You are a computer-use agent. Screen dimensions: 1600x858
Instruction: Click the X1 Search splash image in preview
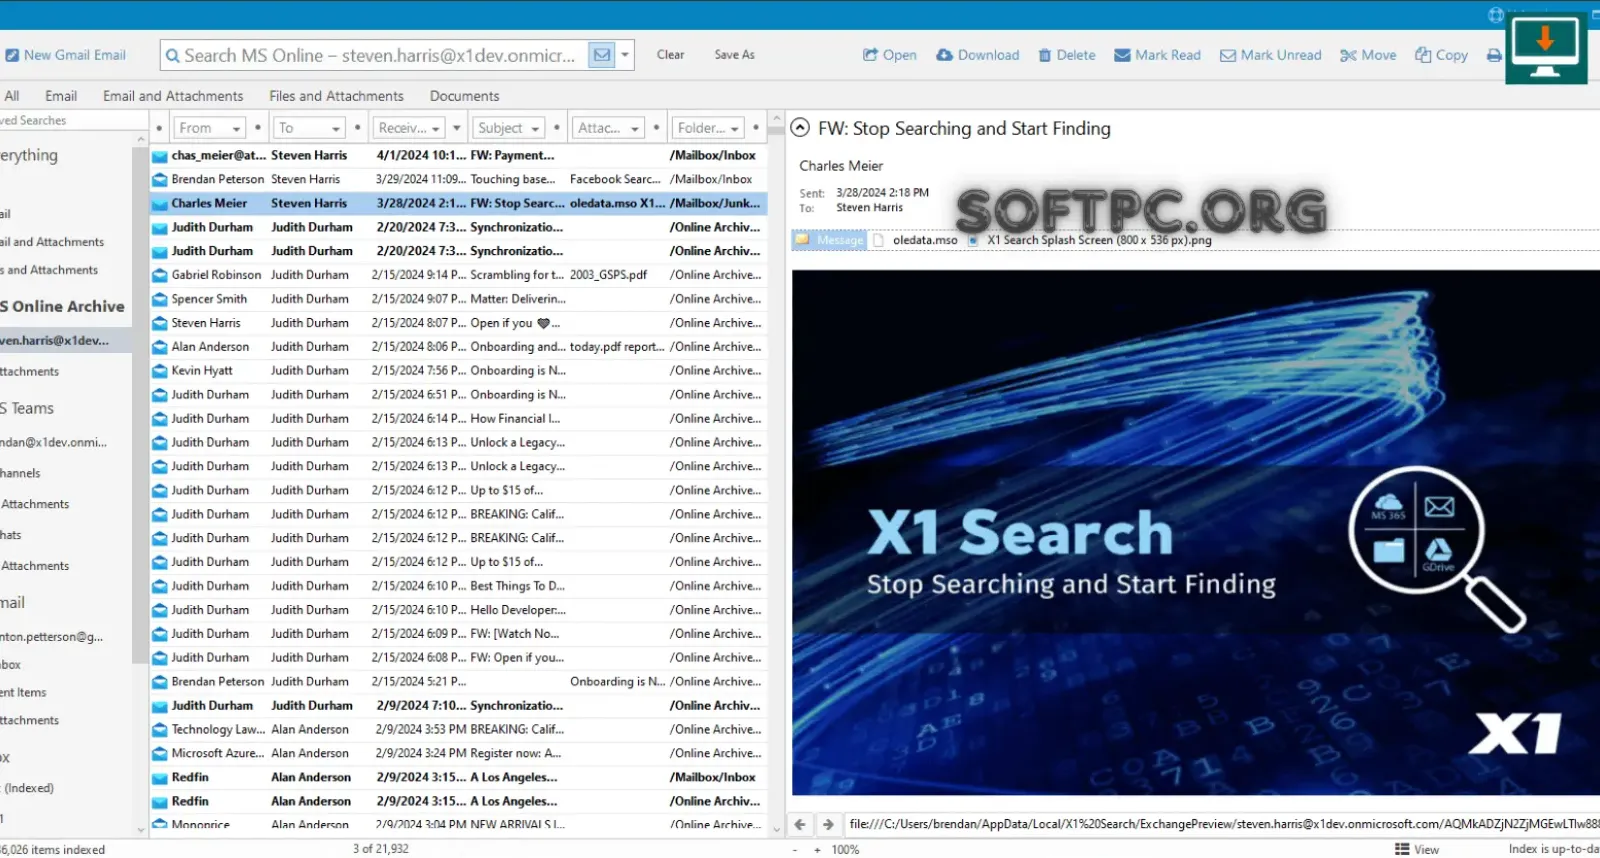pos(1196,533)
